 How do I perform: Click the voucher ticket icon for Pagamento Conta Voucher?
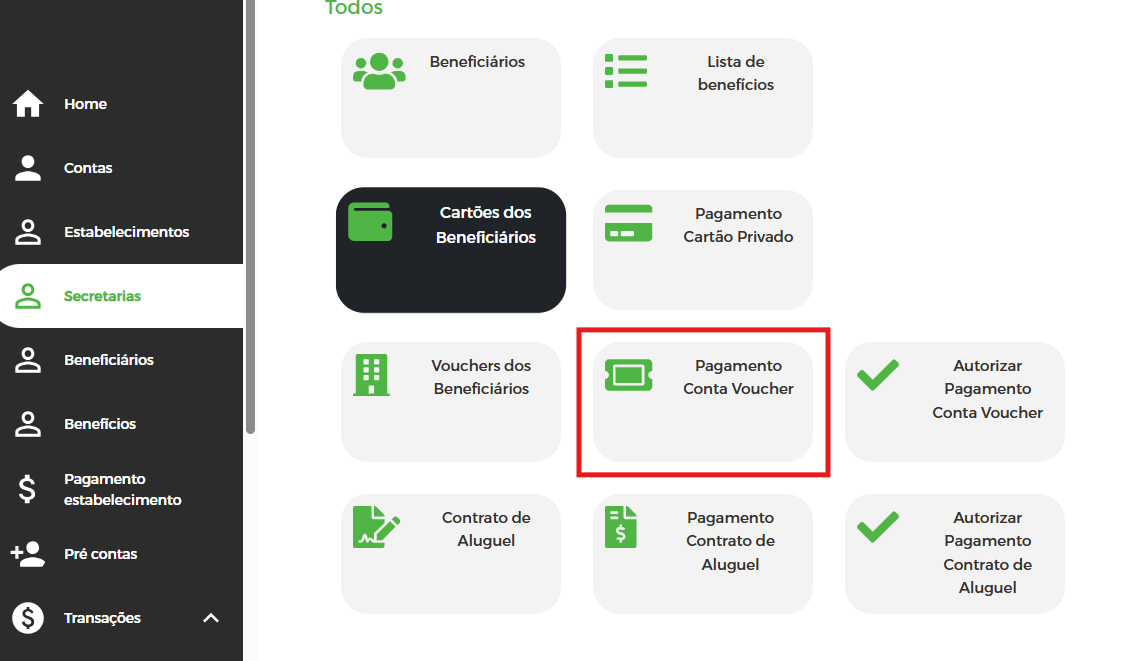(628, 375)
